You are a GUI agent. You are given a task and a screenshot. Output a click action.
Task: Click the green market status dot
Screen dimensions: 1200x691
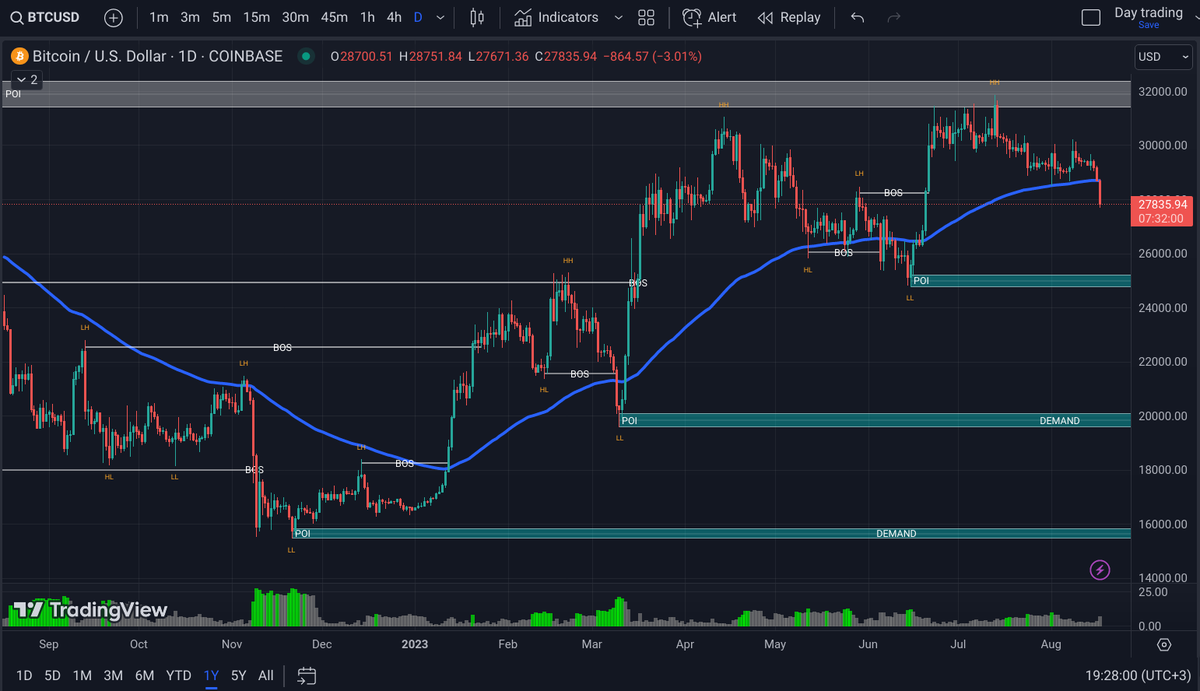pyautogui.click(x=305, y=57)
